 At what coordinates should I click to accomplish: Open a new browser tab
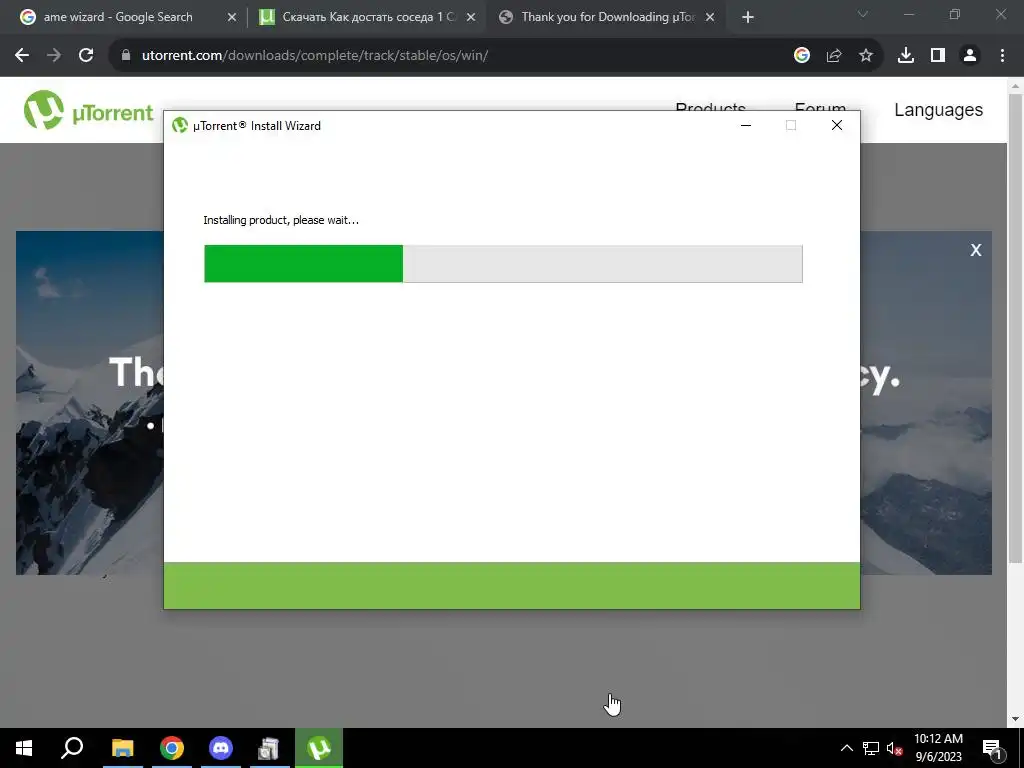(748, 18)
